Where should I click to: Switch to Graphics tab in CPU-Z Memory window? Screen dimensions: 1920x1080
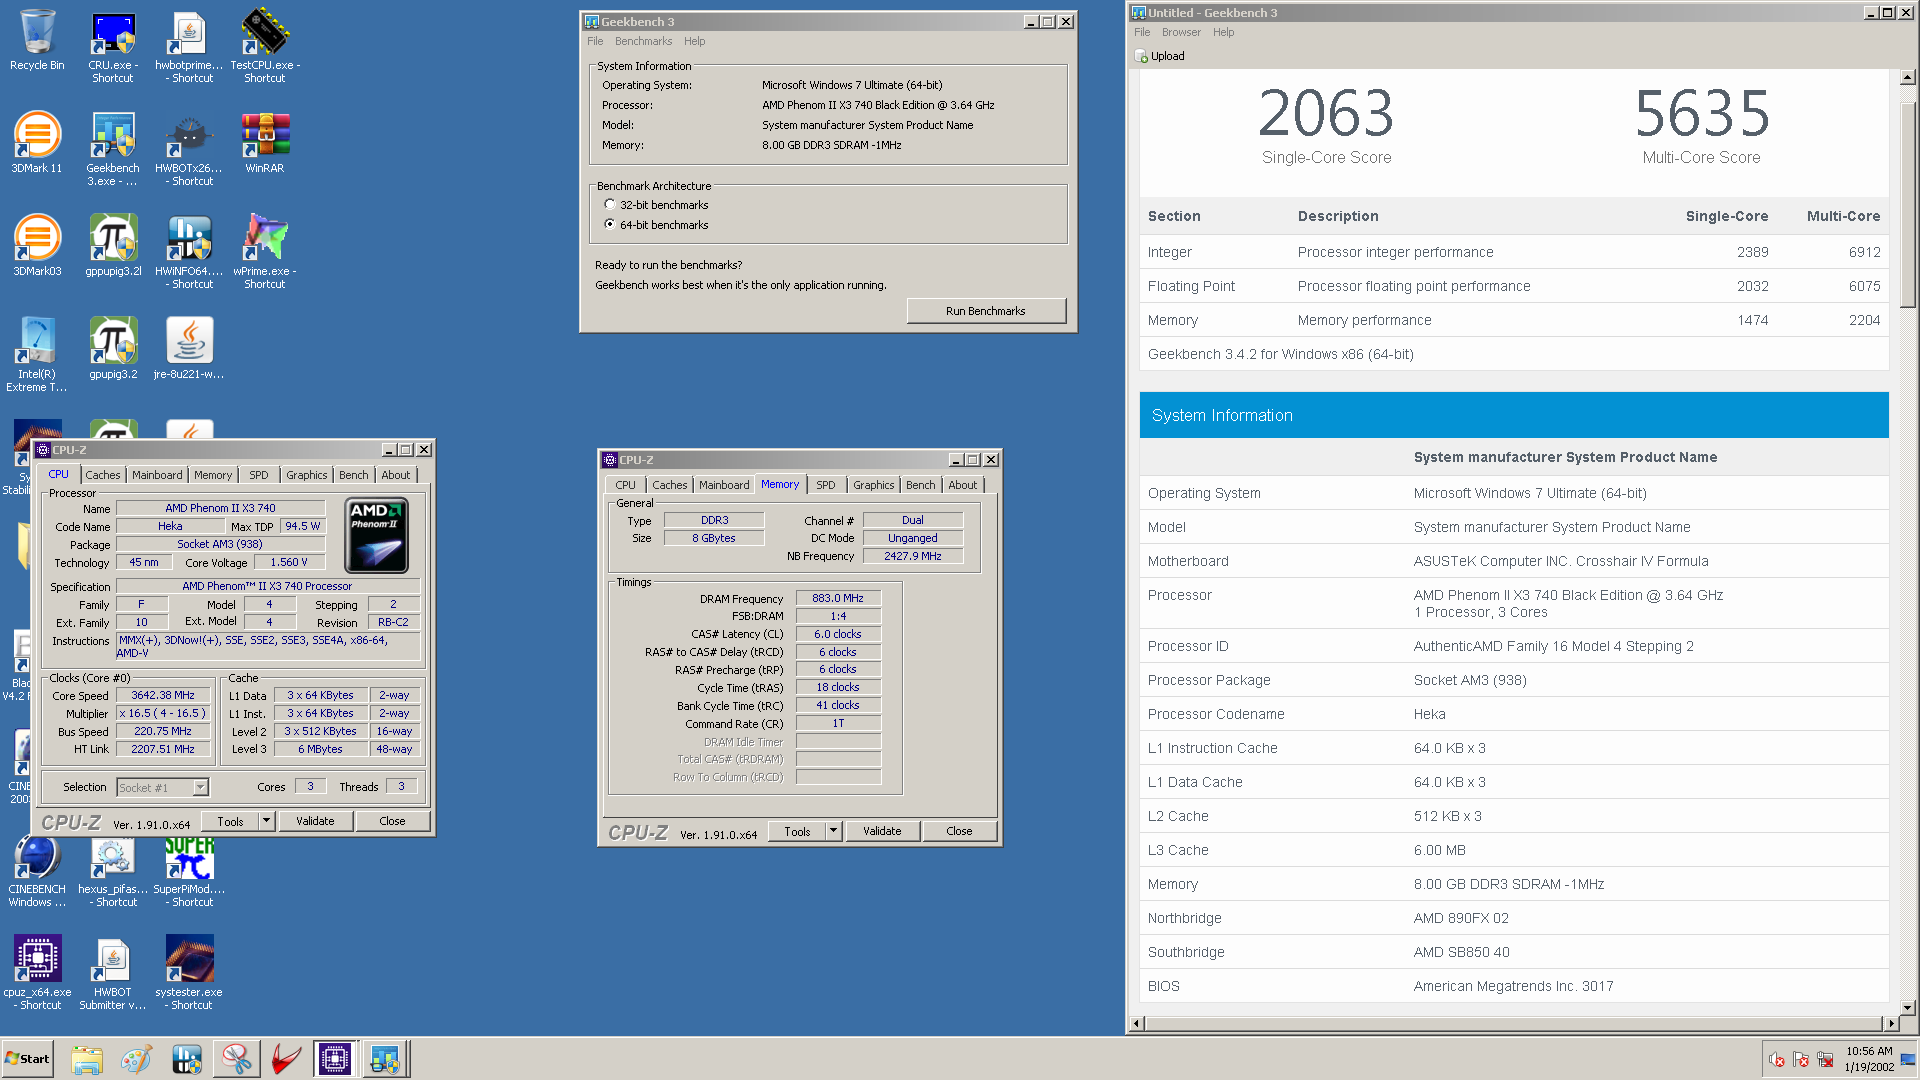point(873,485)
